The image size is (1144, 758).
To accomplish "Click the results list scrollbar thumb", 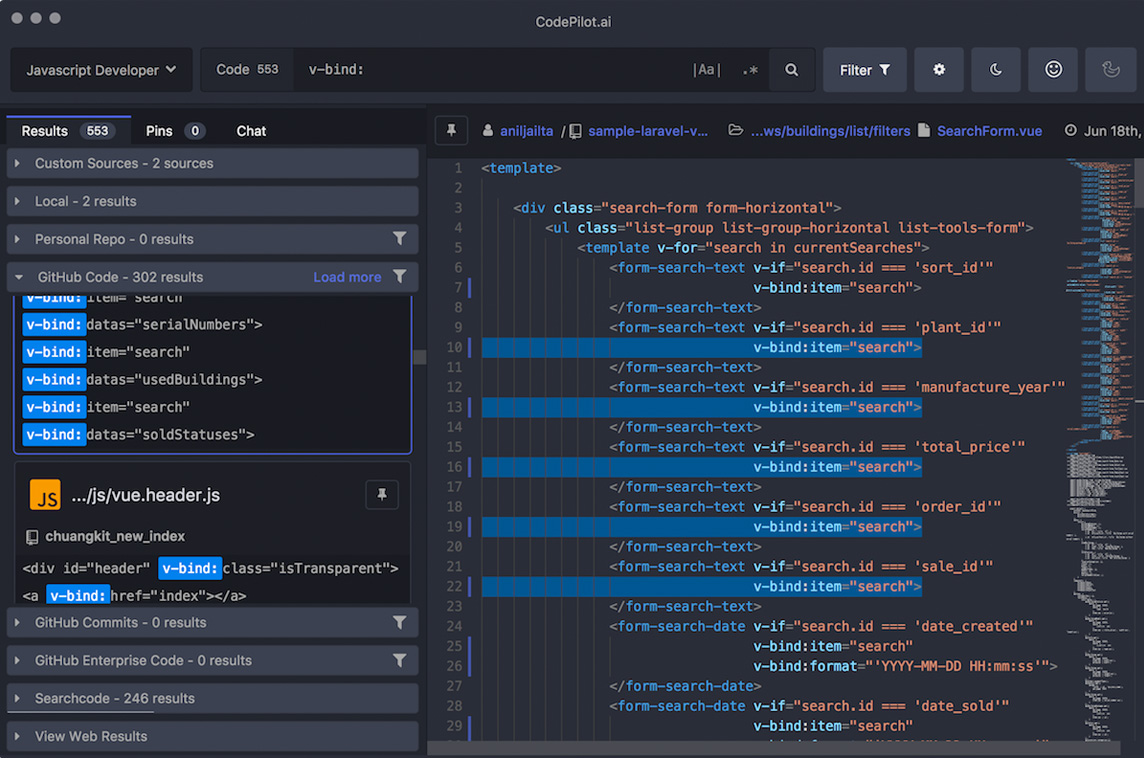I will click(420, 357).
